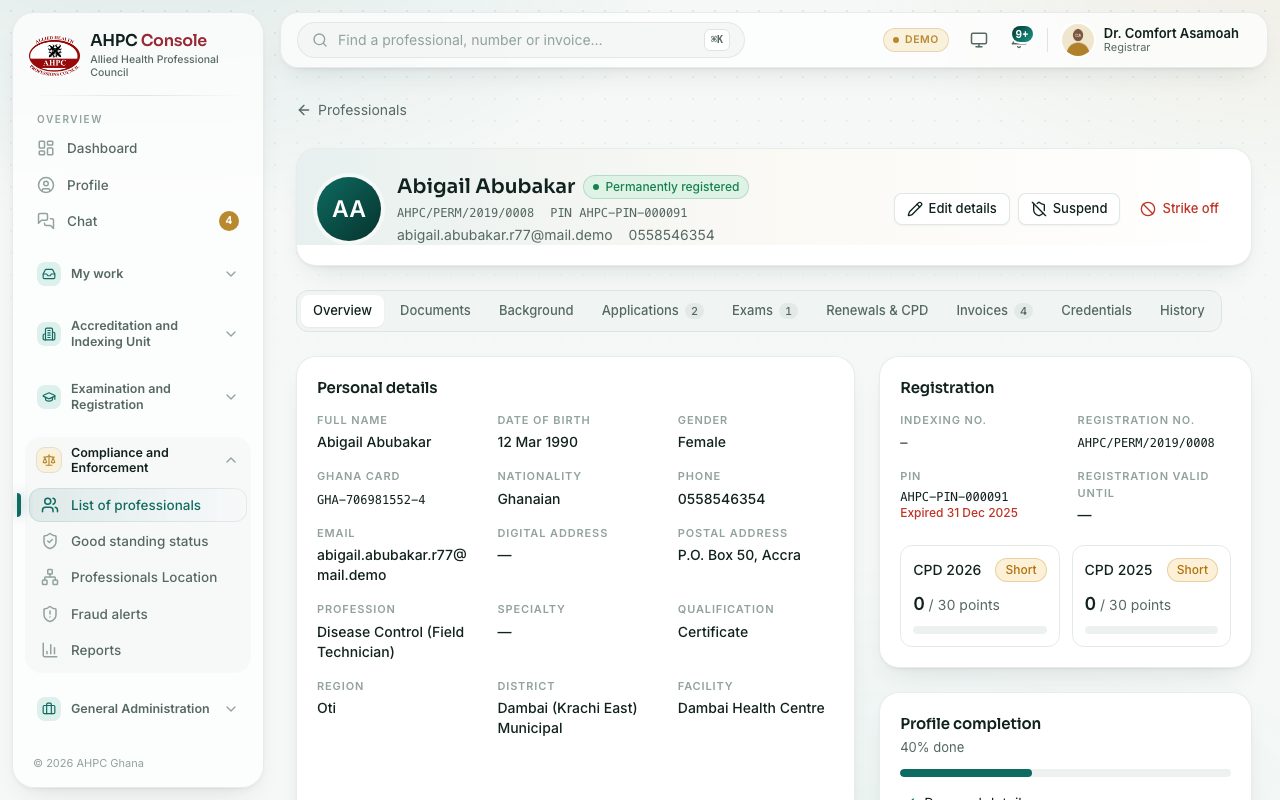Viewport: 1280px width, 800px height.
Task: Switch to the Background tab
Action: [536, 310]
